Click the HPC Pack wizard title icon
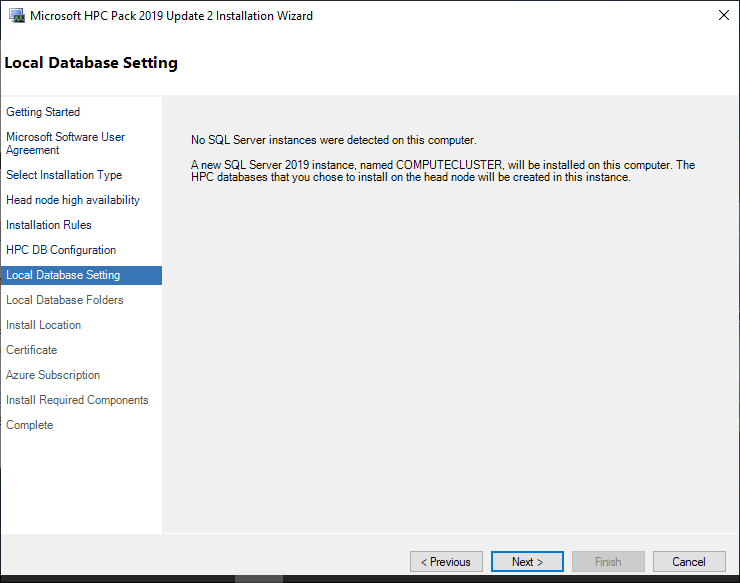 point(17,16)
